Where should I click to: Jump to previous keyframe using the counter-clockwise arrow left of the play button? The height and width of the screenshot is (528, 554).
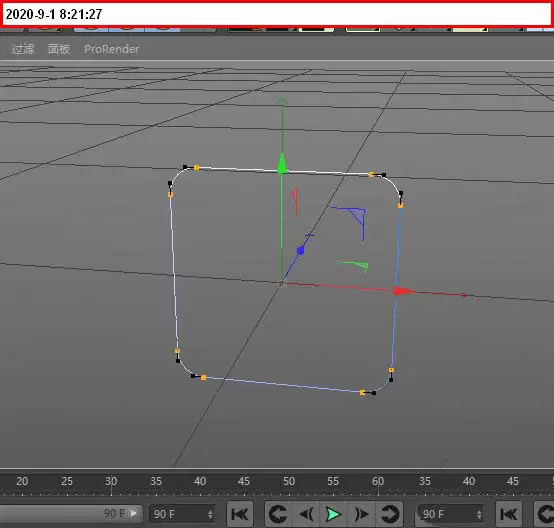pyautogui.click(x=278, y=514)
